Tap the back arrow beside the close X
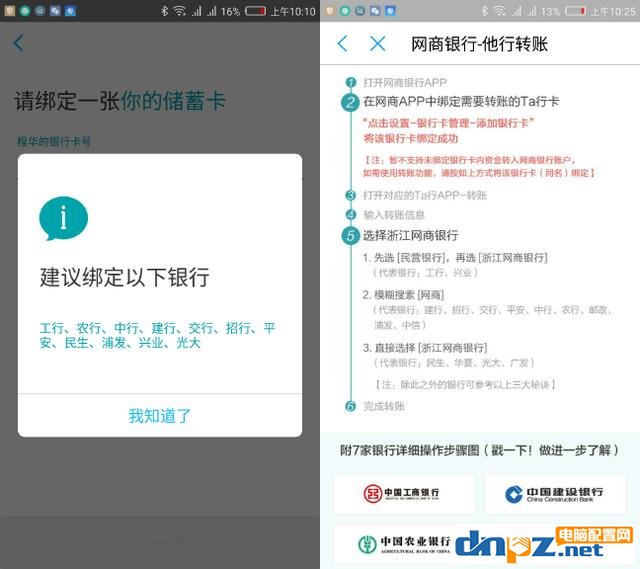Viewport: 640px width, 569px height. click(x=343, y=43)
